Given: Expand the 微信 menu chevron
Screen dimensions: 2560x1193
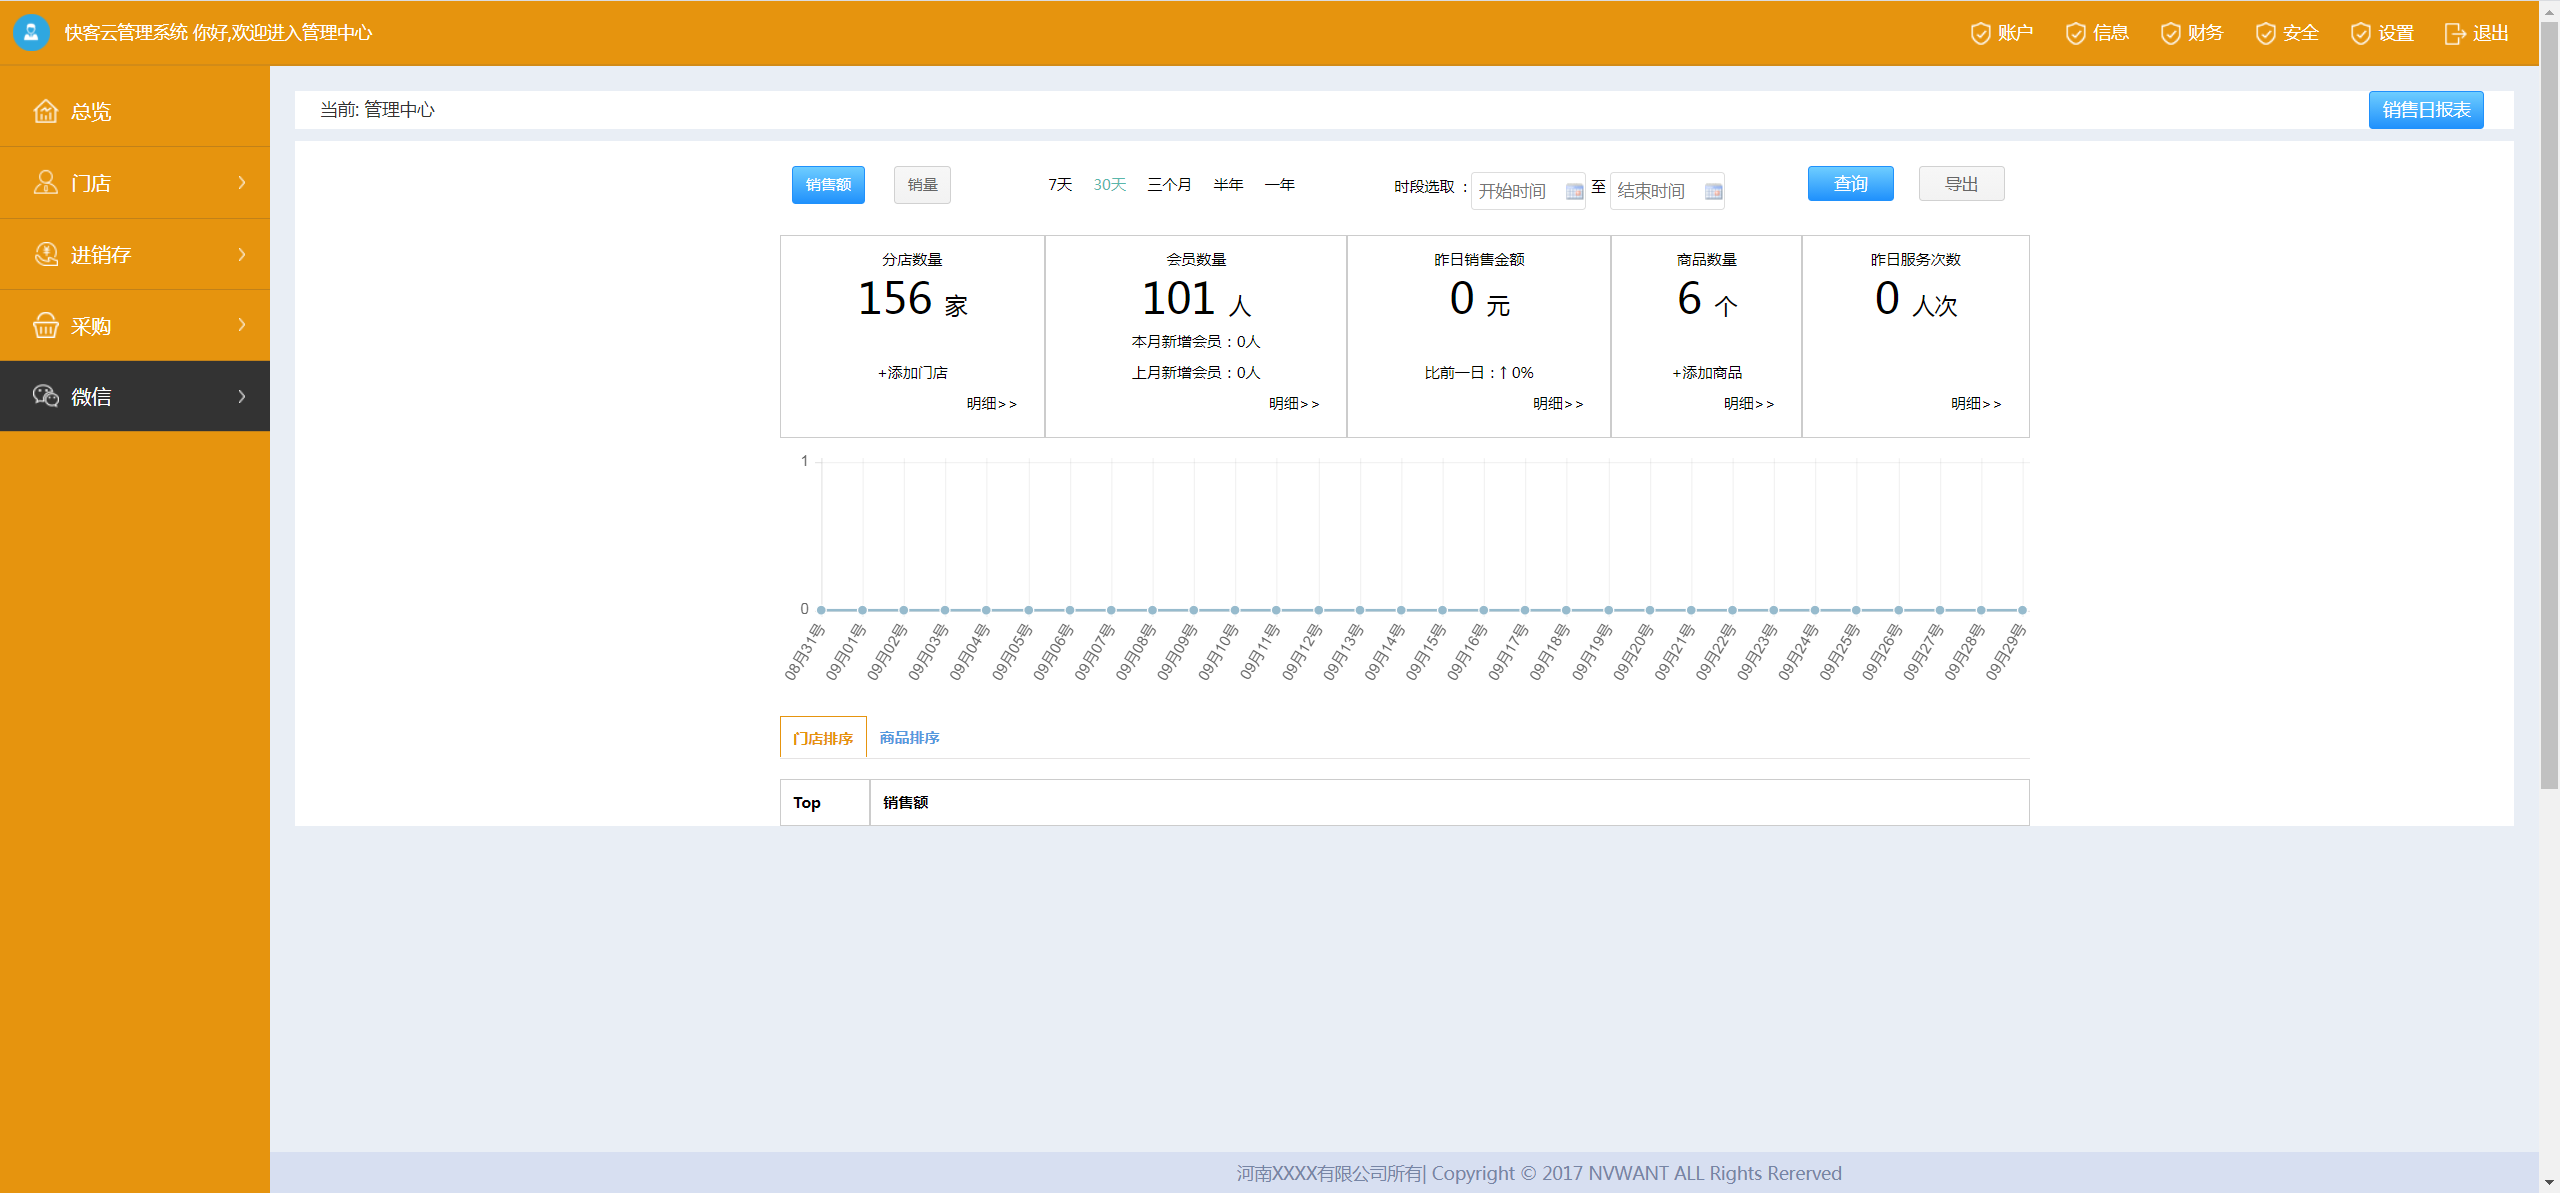Looking at the screenshot, I should coord(242,396).
